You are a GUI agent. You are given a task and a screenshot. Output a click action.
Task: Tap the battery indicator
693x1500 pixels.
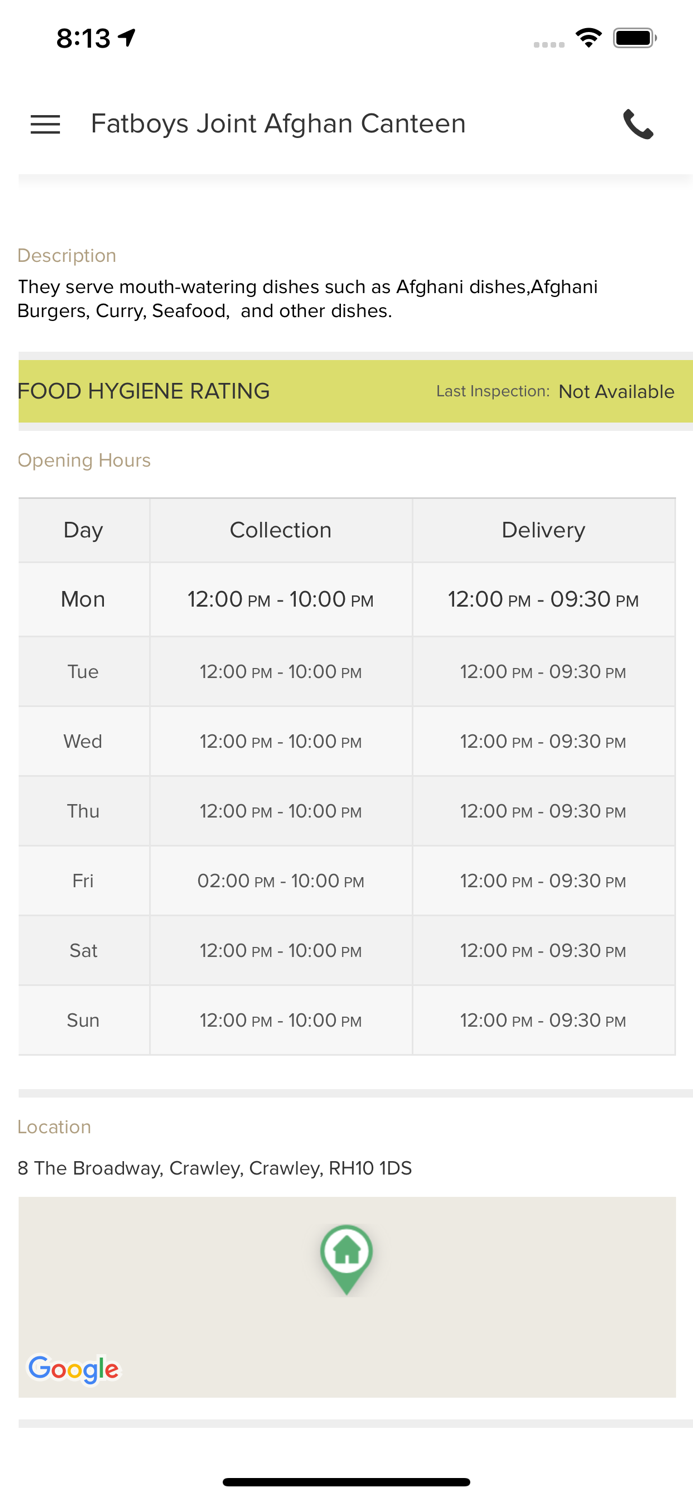(634, 38)
